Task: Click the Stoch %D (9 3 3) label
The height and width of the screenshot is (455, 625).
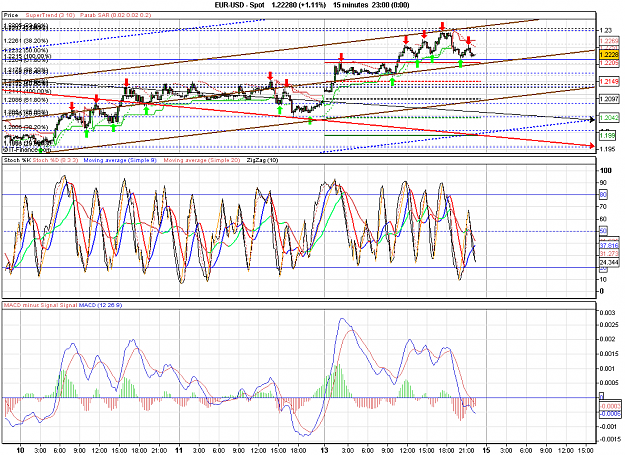Action: tap(55, 160)
